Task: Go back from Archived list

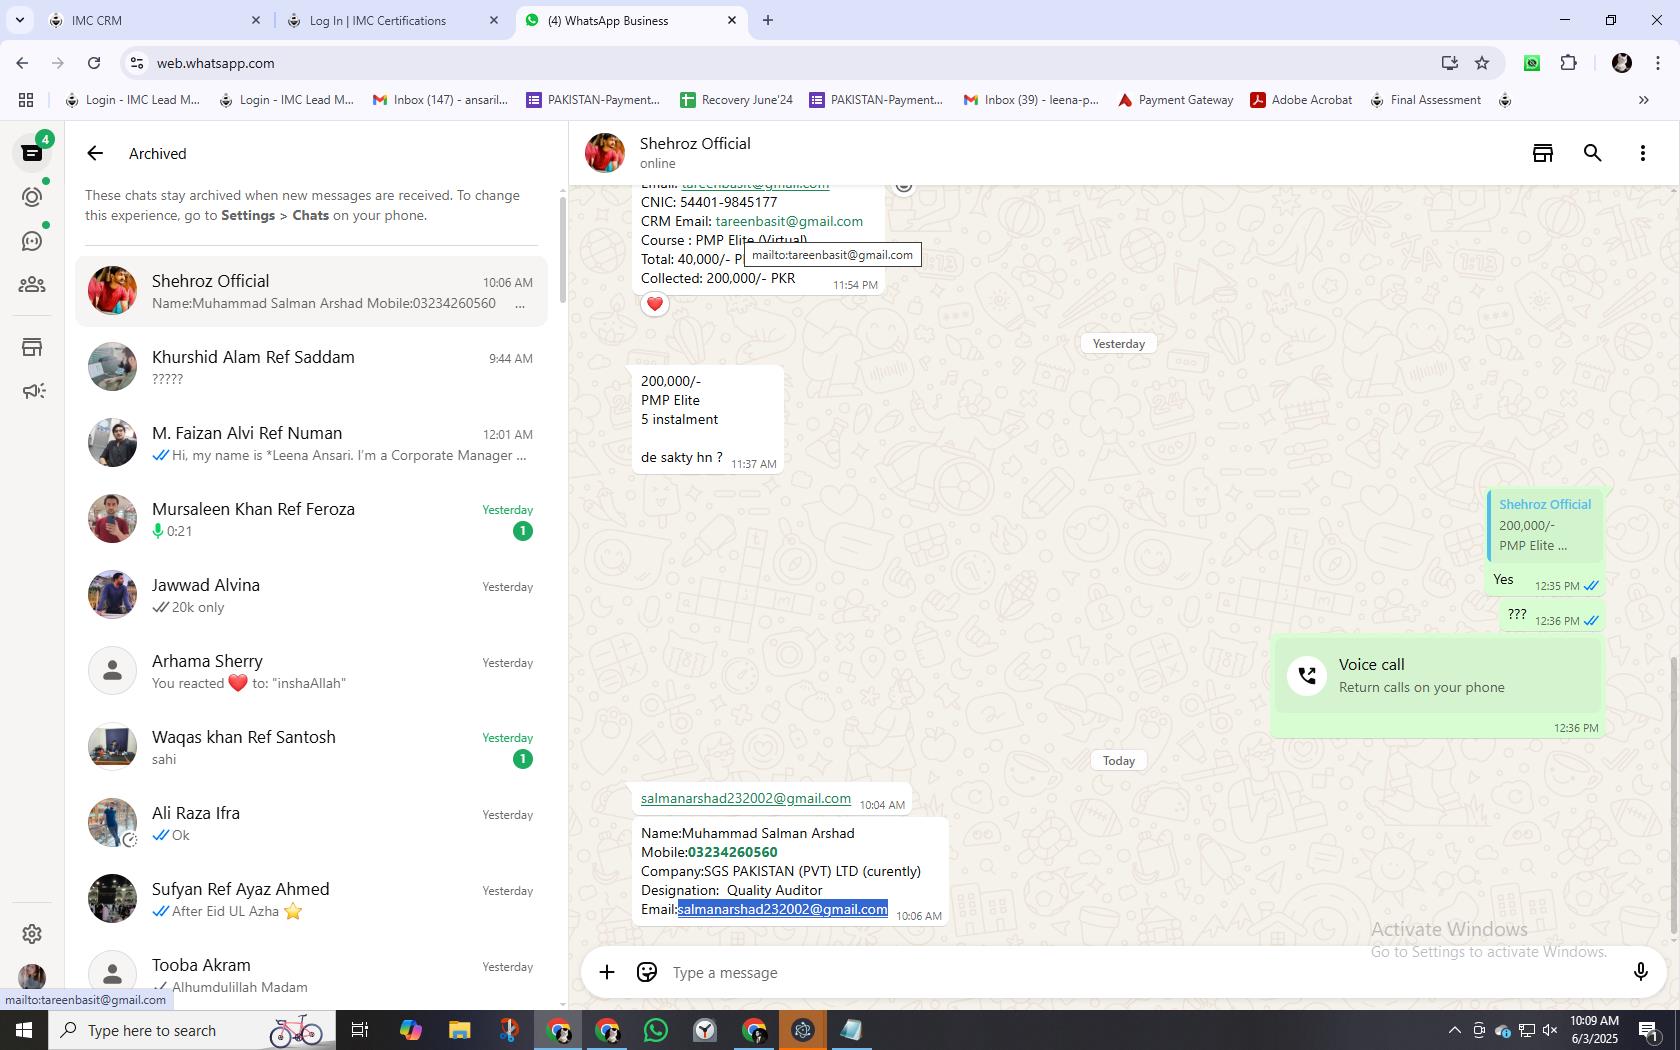Action: (95, 153)
